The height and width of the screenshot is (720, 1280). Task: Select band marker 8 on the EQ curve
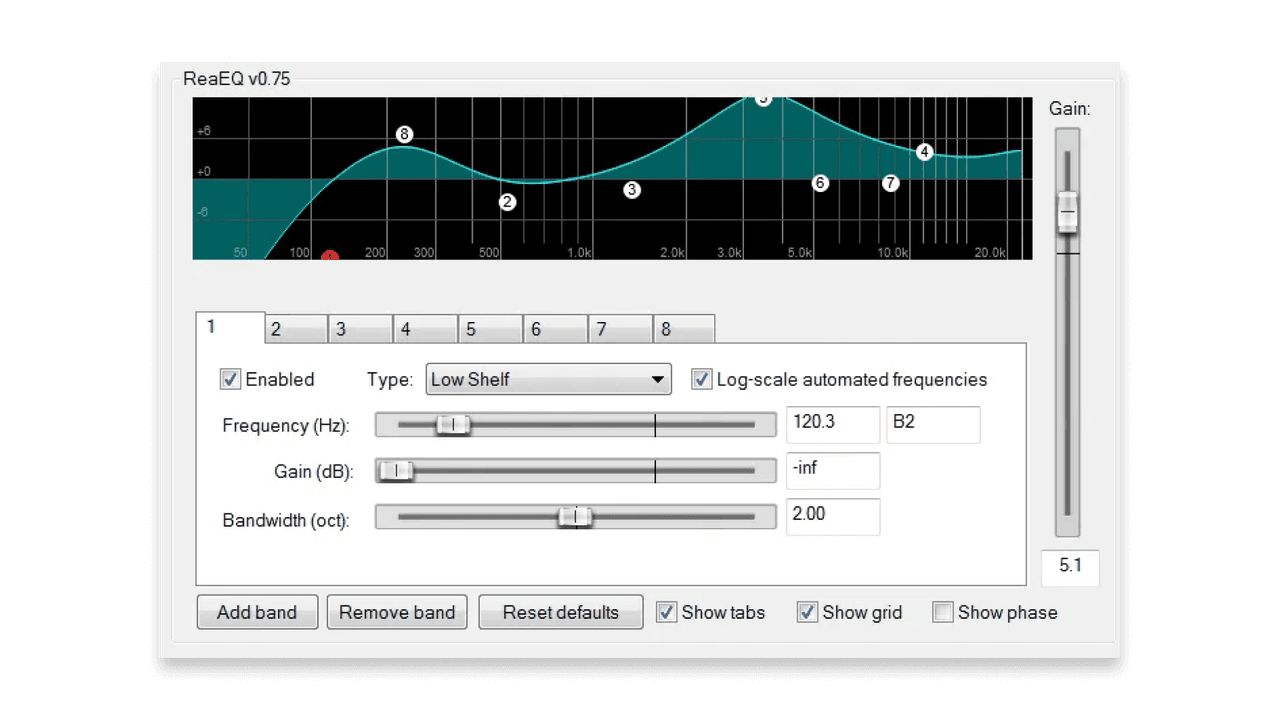[404, 134]
